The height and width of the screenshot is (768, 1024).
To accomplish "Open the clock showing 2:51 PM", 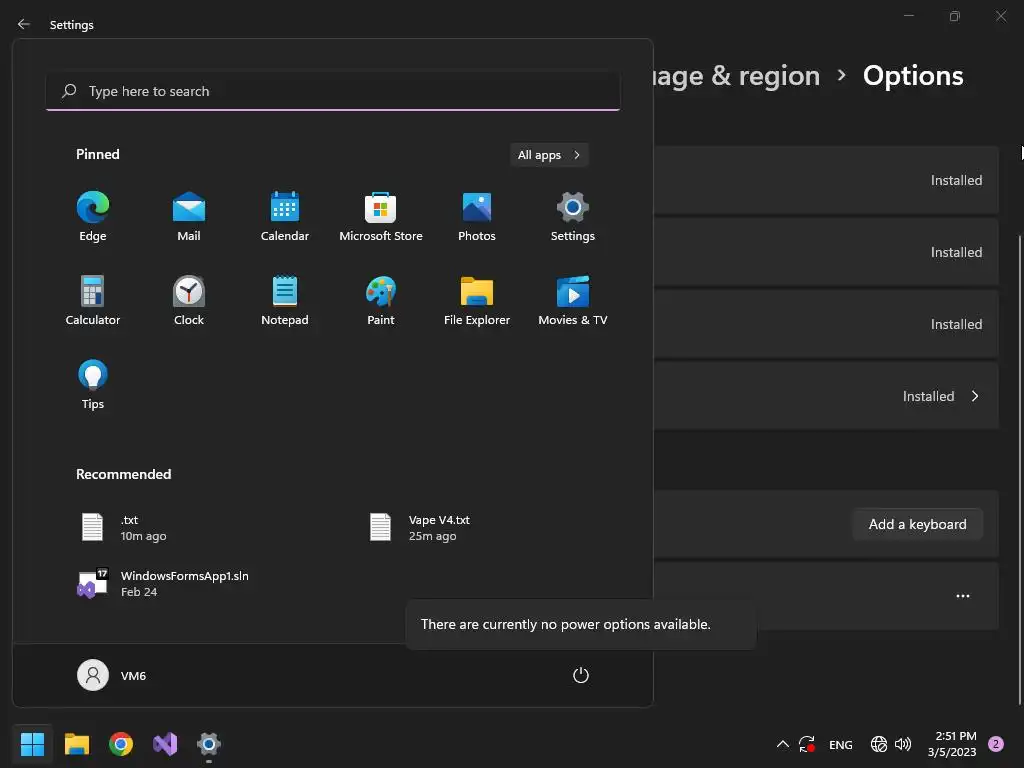I will [x=952, y=744].
